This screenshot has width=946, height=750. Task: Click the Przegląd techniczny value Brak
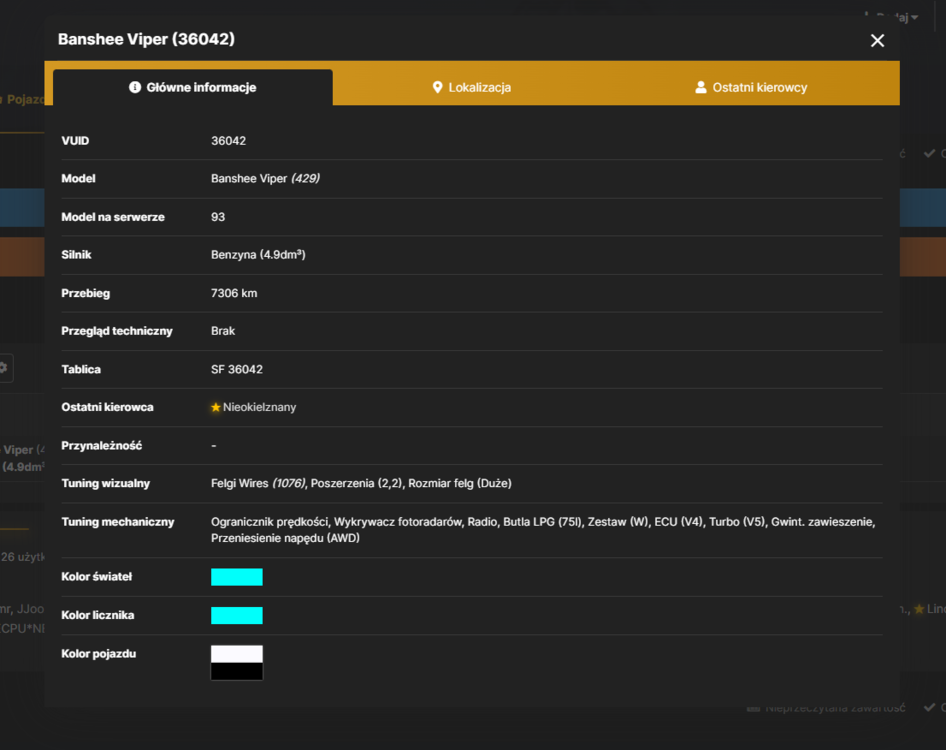coord(223,331)
